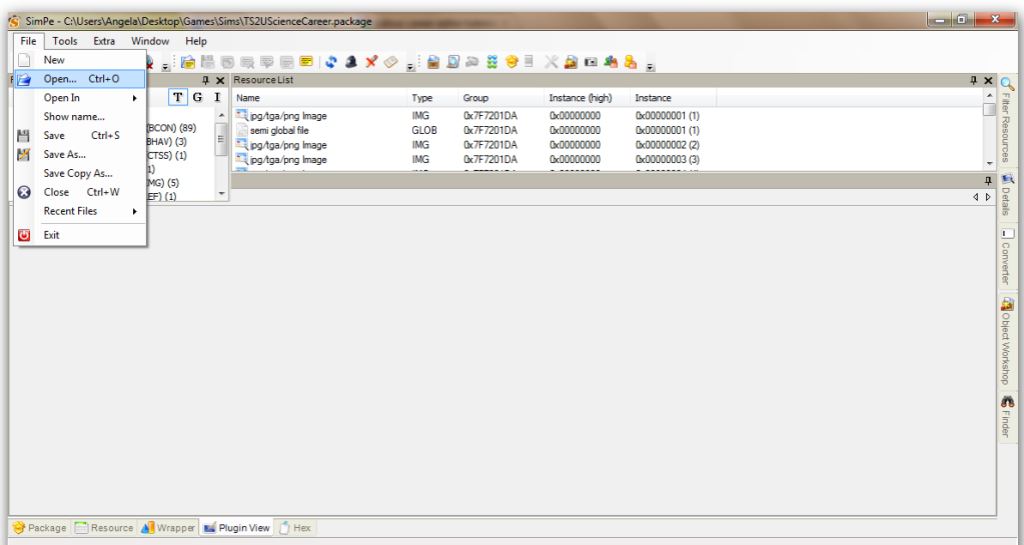Open the Converter side panel
Viewport: 1024px width, 545px height.
tap(1006, 257)
